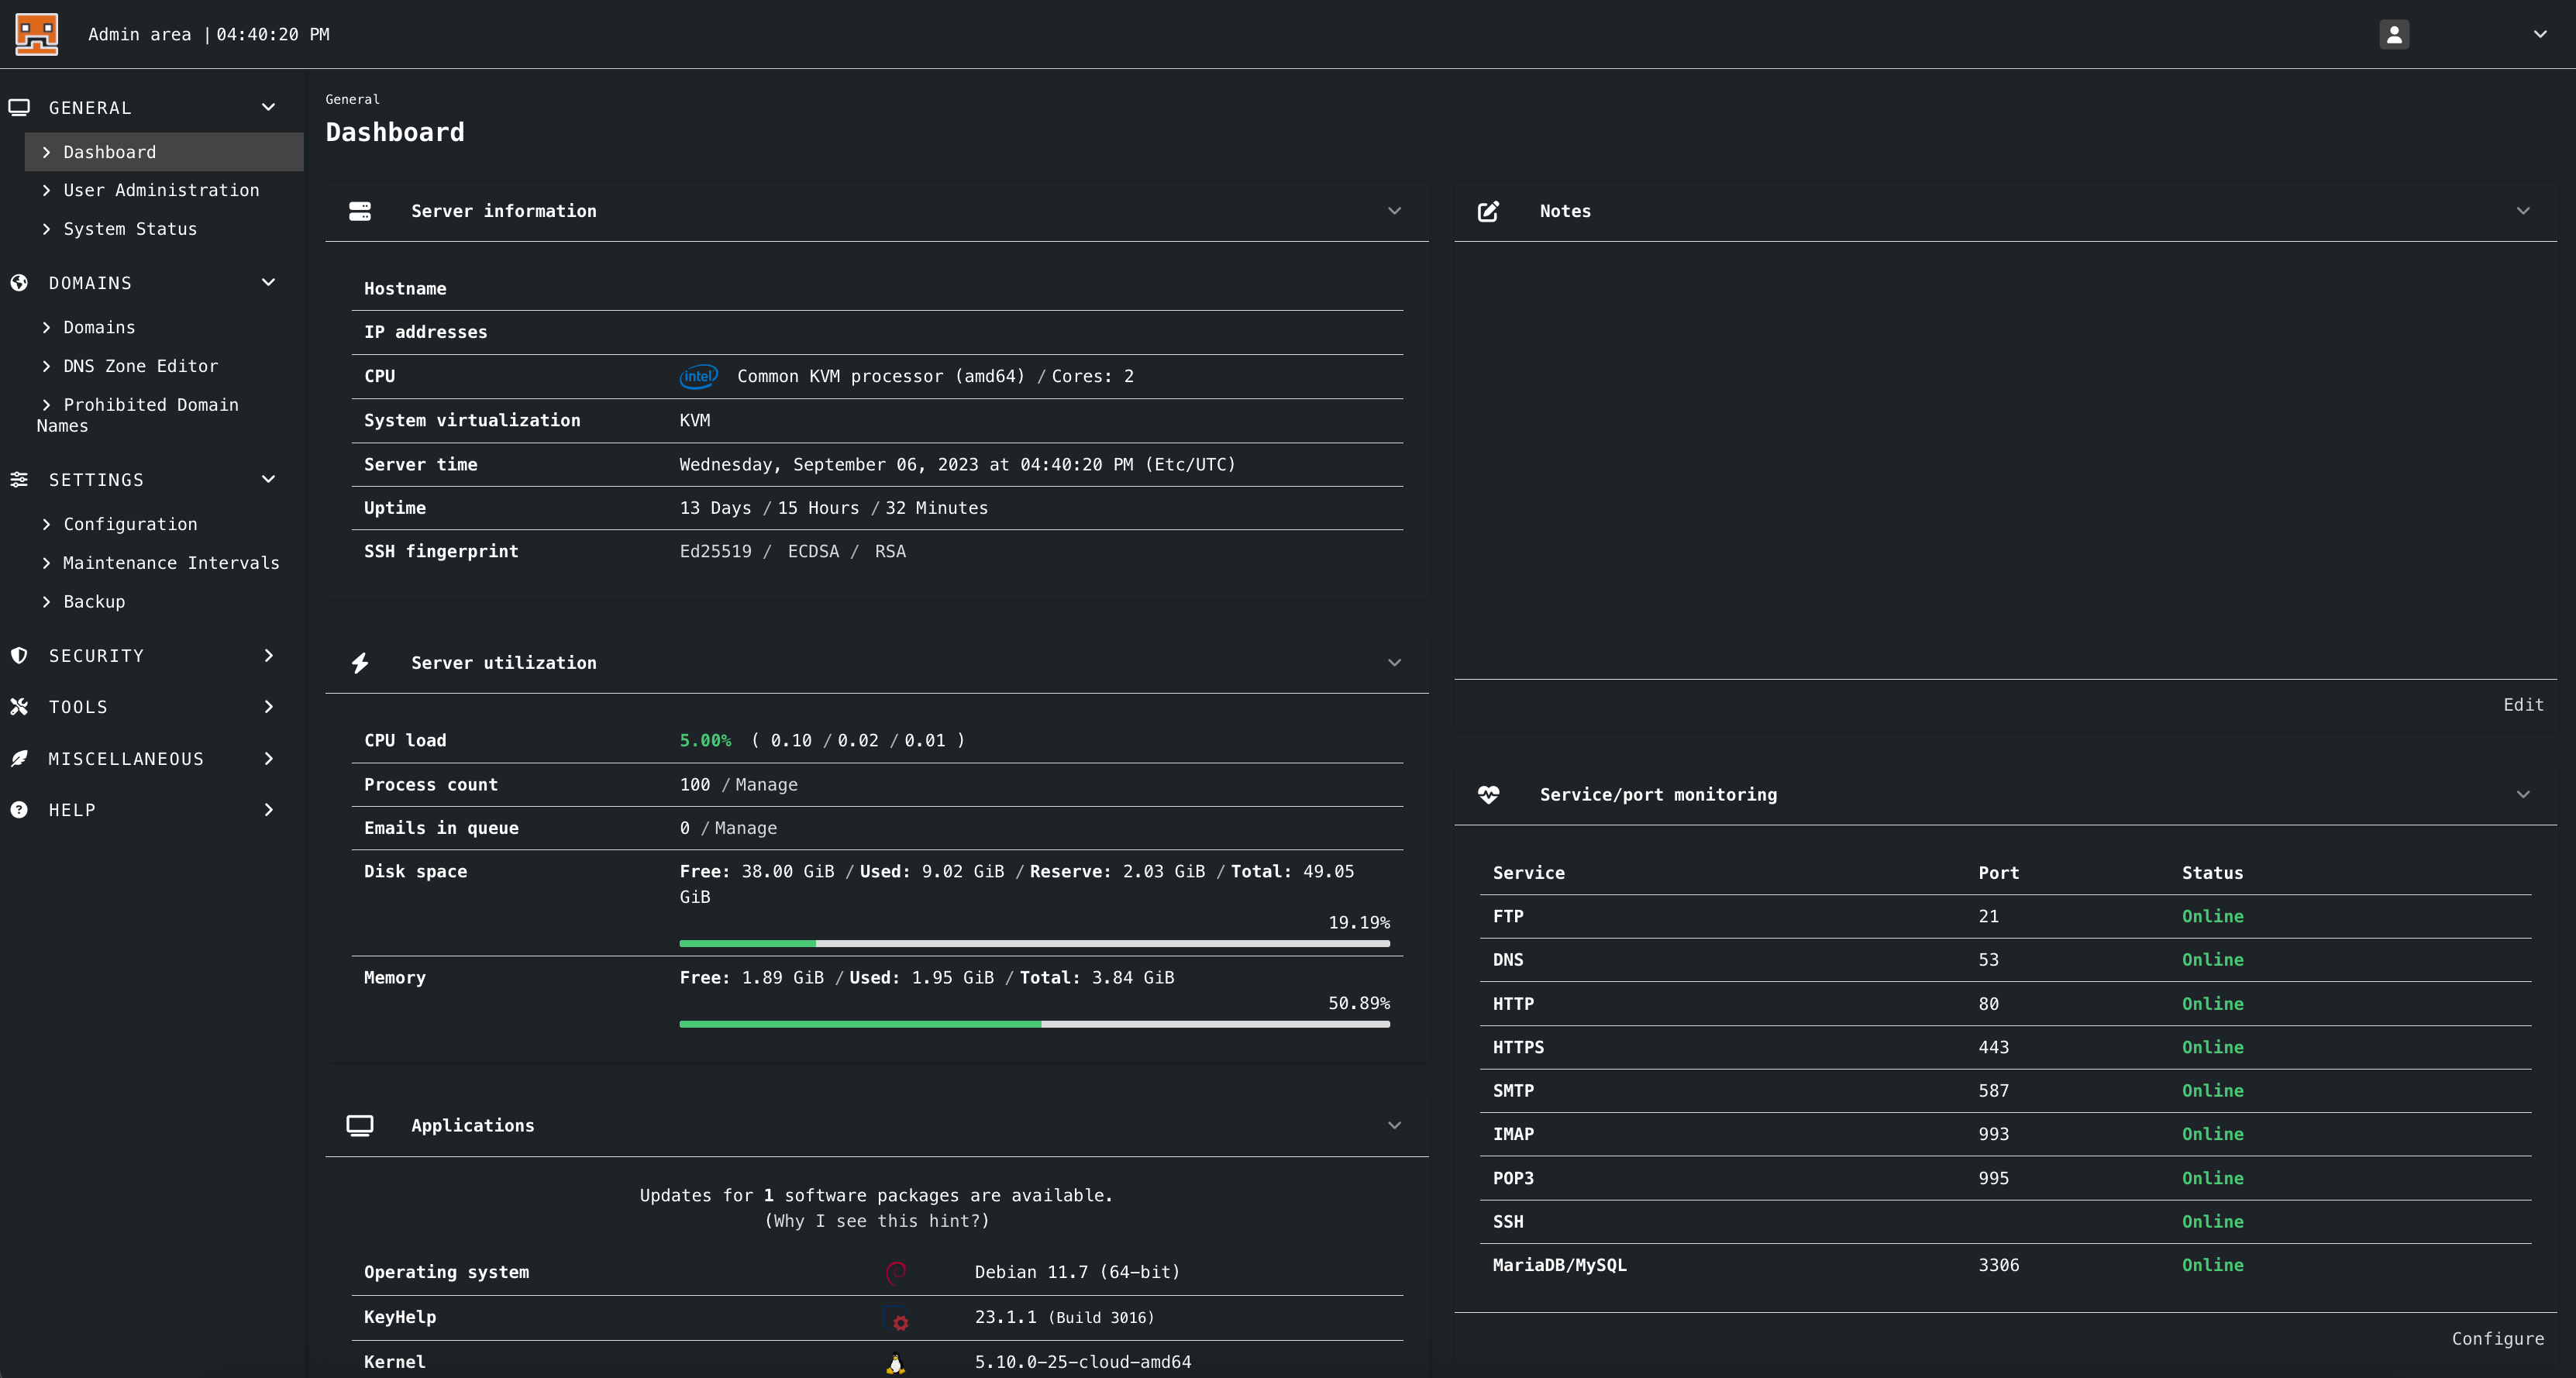
Task: Open User Administration menu item
Action: [x=161, y=190]
